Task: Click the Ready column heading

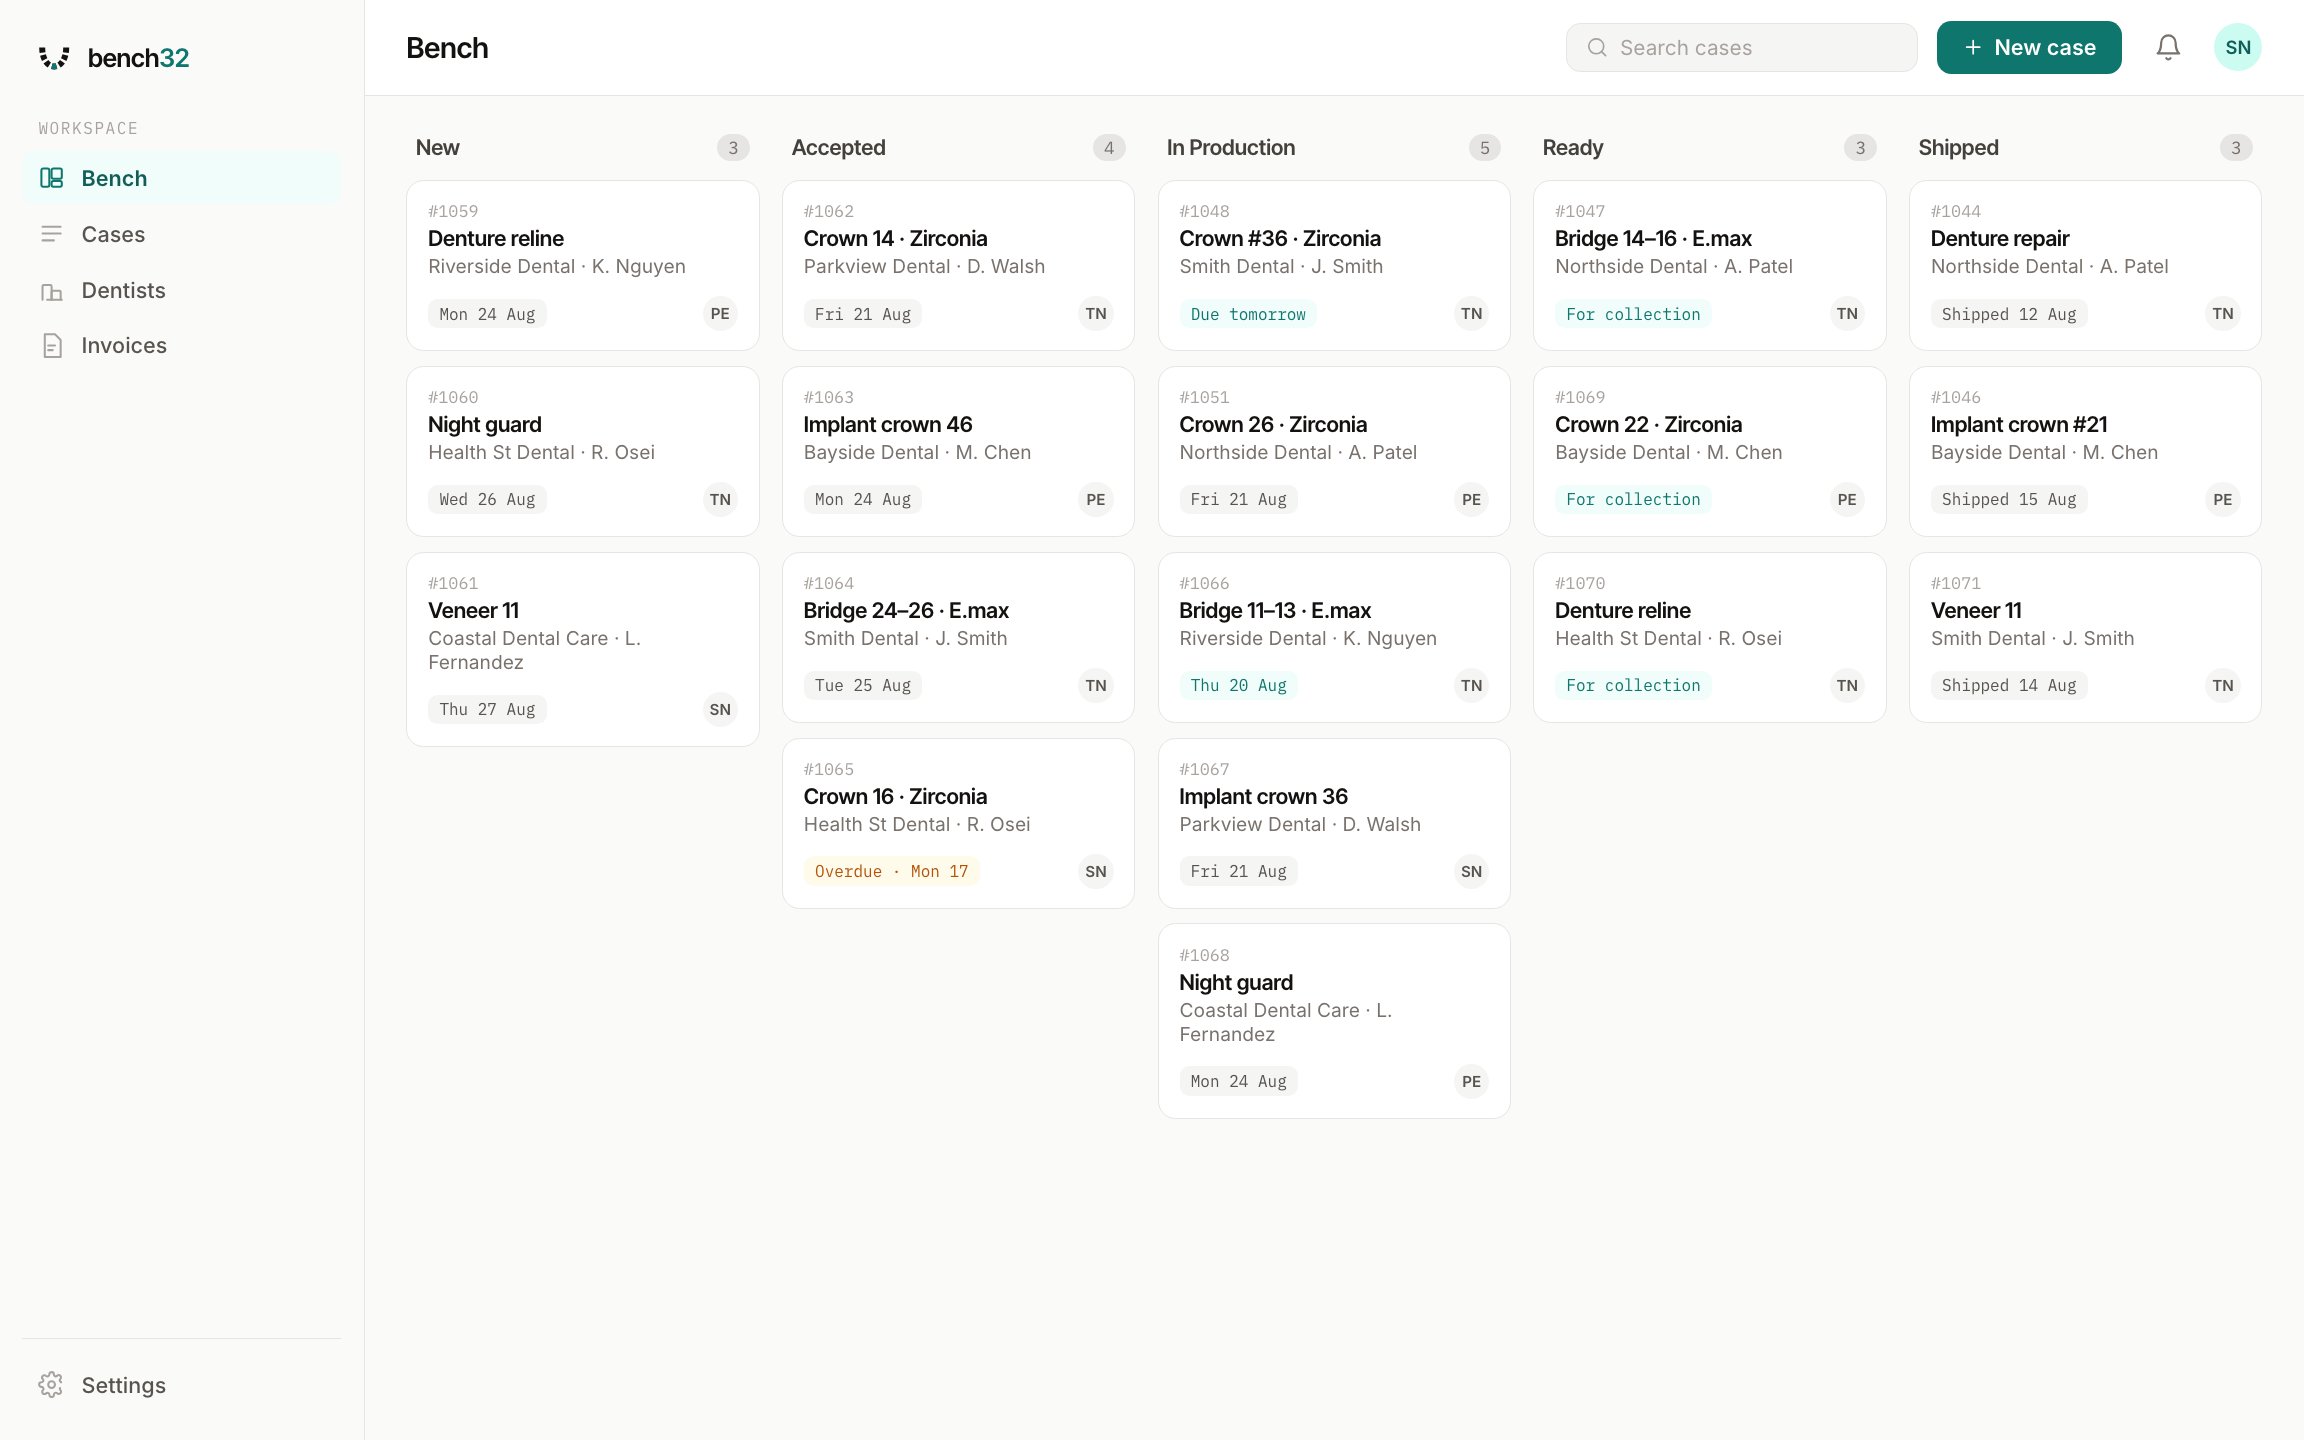Action: [1572, 148]
